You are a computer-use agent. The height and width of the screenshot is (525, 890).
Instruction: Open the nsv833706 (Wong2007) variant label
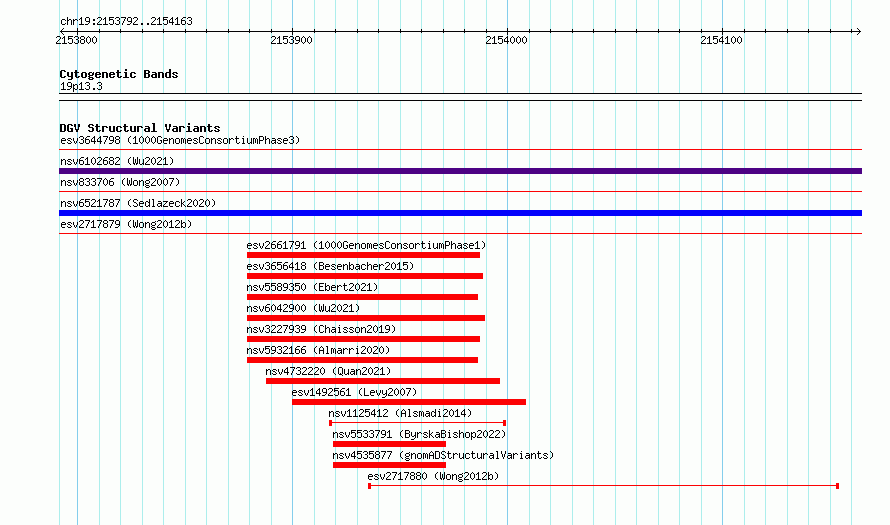pos(120,182)
